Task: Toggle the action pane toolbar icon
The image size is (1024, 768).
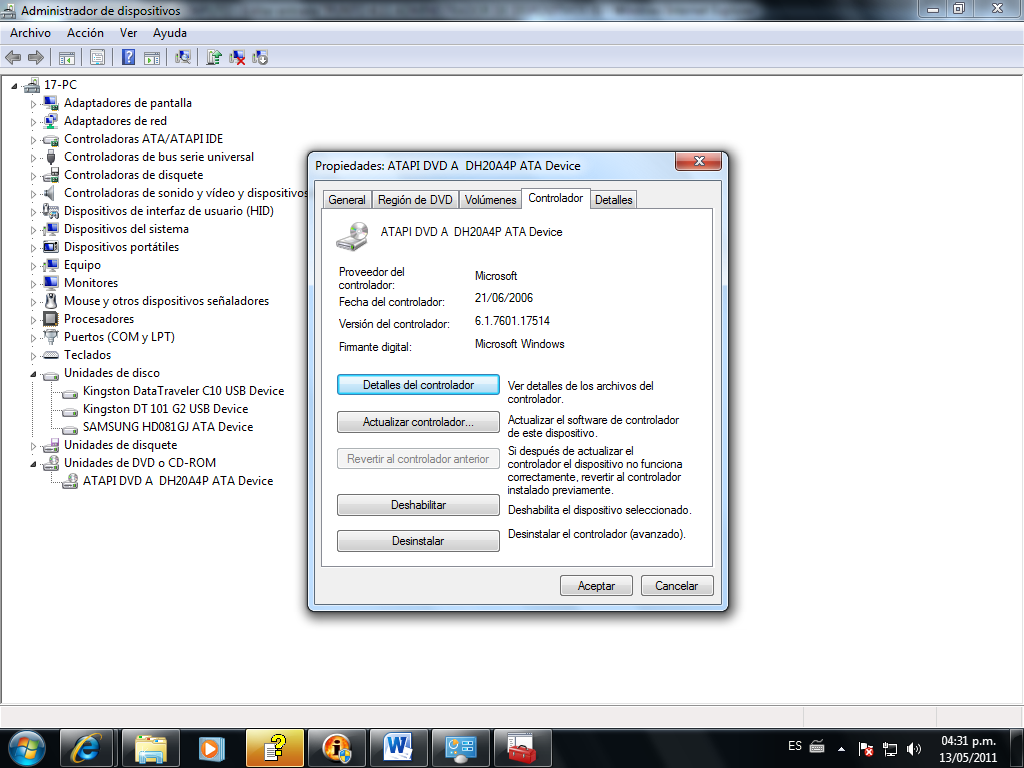Action: [152, 57]
